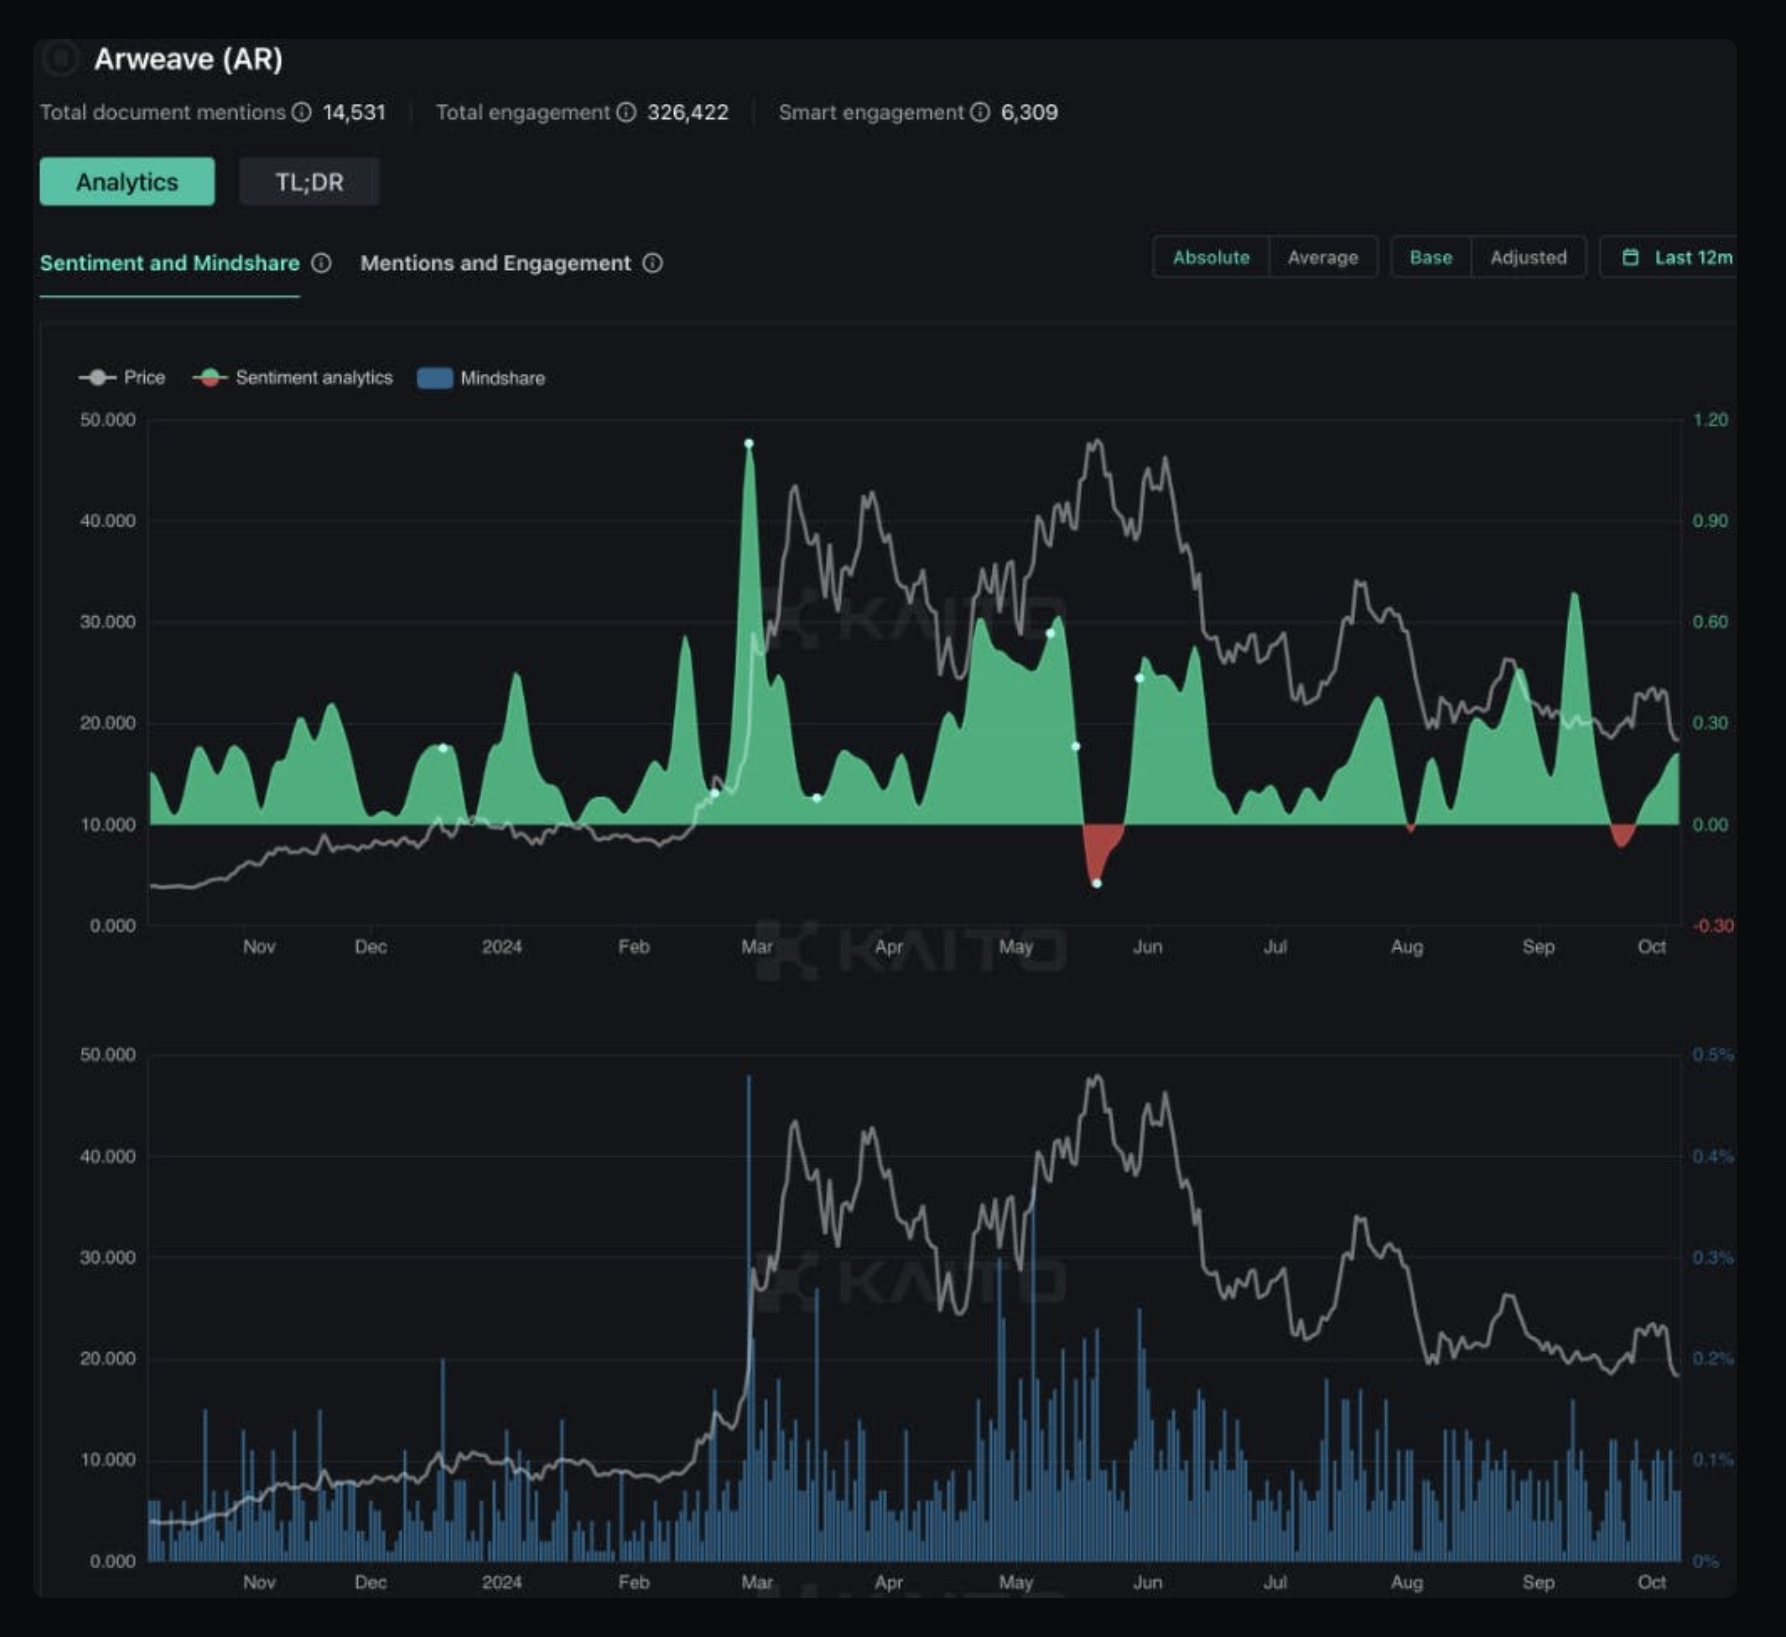Open info icon beside Total engagement
The image size is (1786, 1637).
[626, 112]
